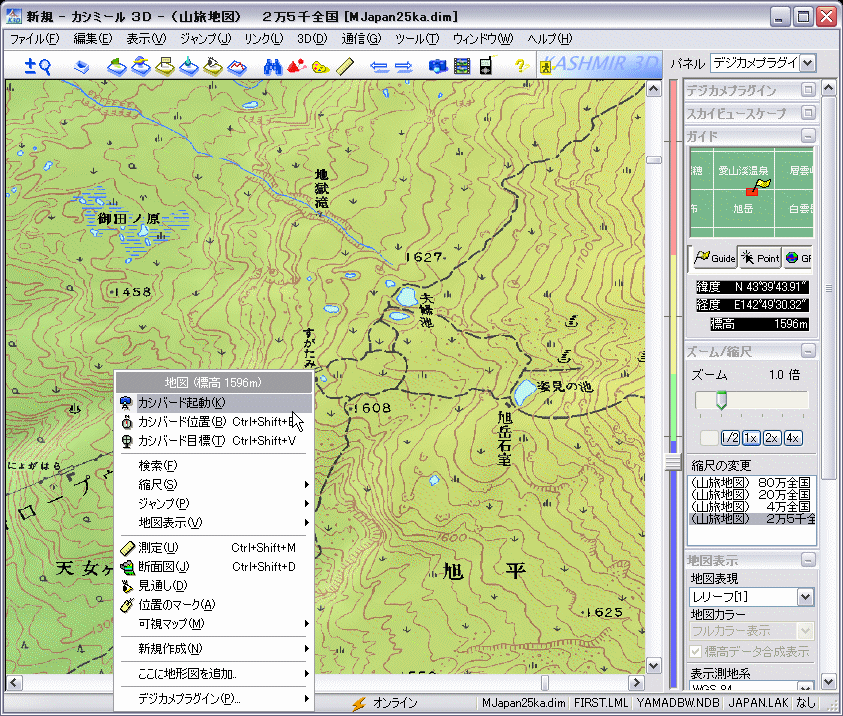Open the 表示(V) menu
This screenshot has height=716, width=843.
pyautogui.click(x=146, y=39)
